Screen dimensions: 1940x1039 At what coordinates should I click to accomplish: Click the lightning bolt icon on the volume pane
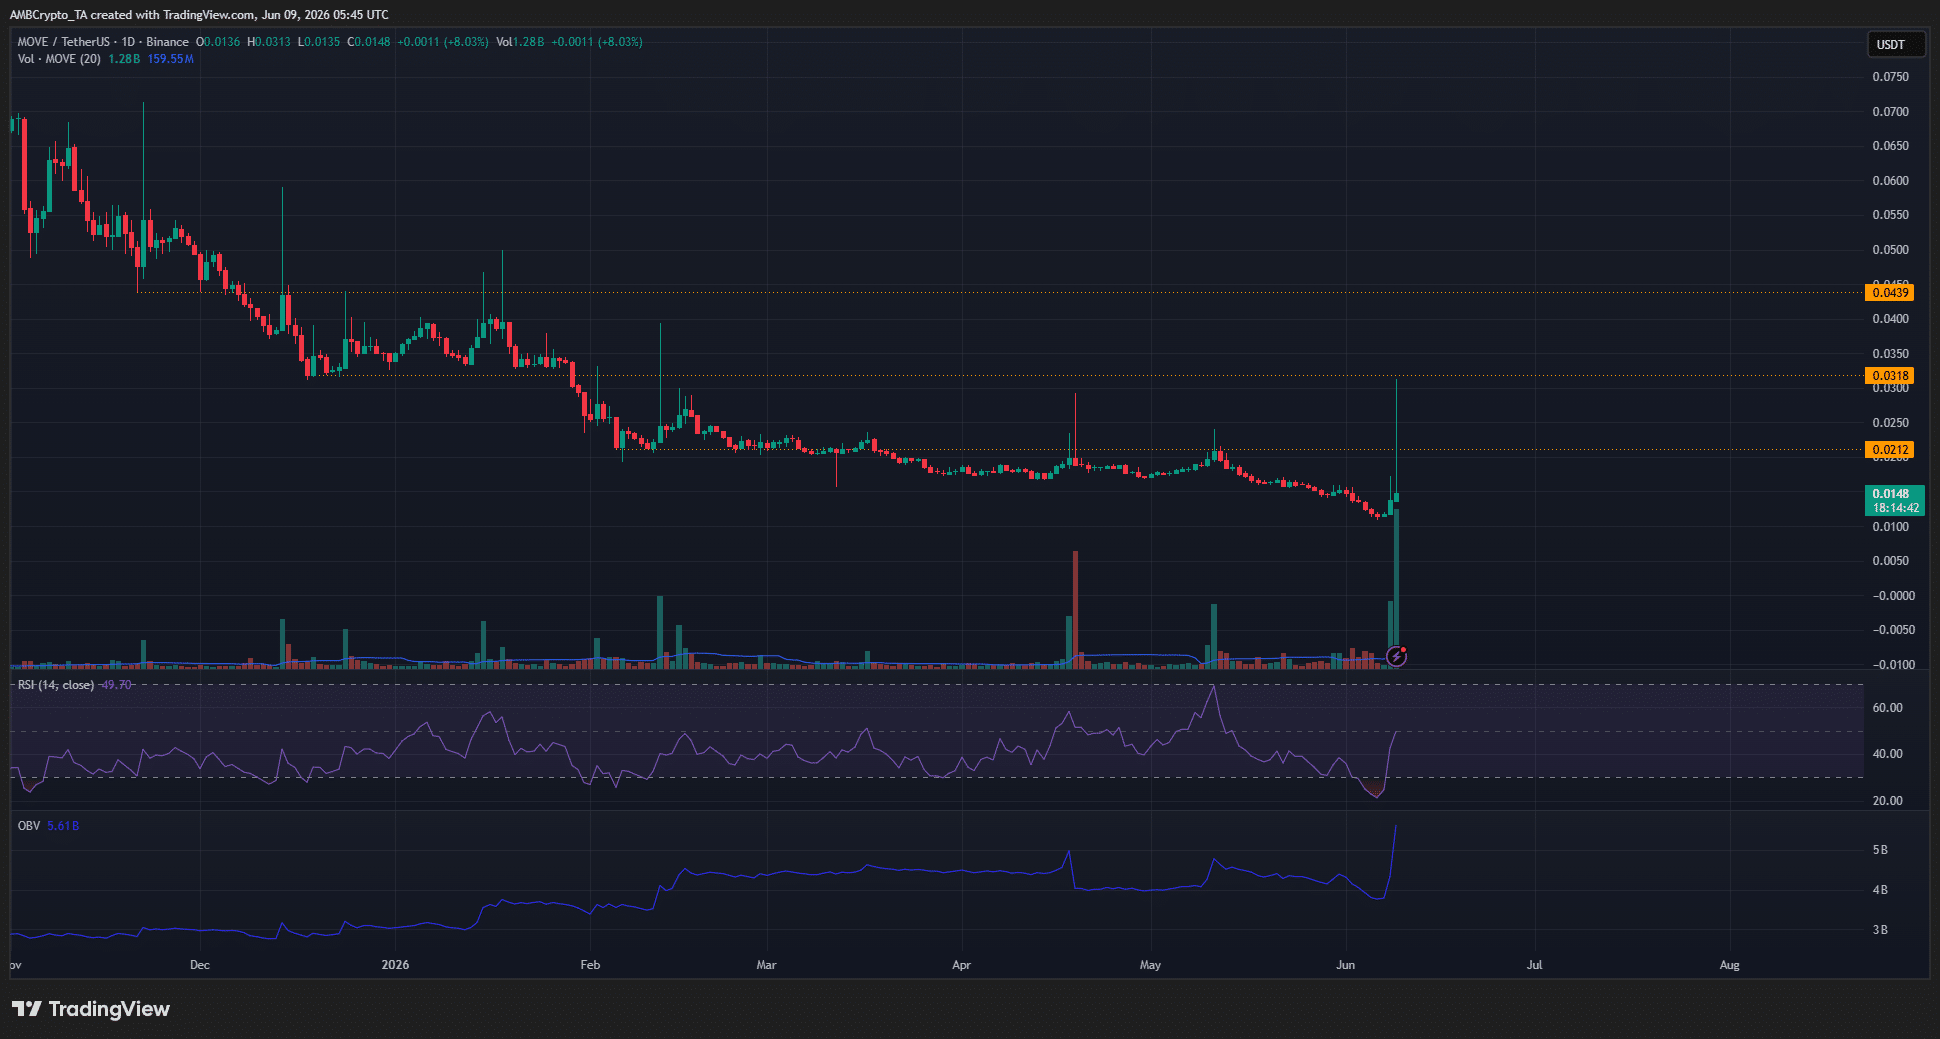tap(1397, 657)
